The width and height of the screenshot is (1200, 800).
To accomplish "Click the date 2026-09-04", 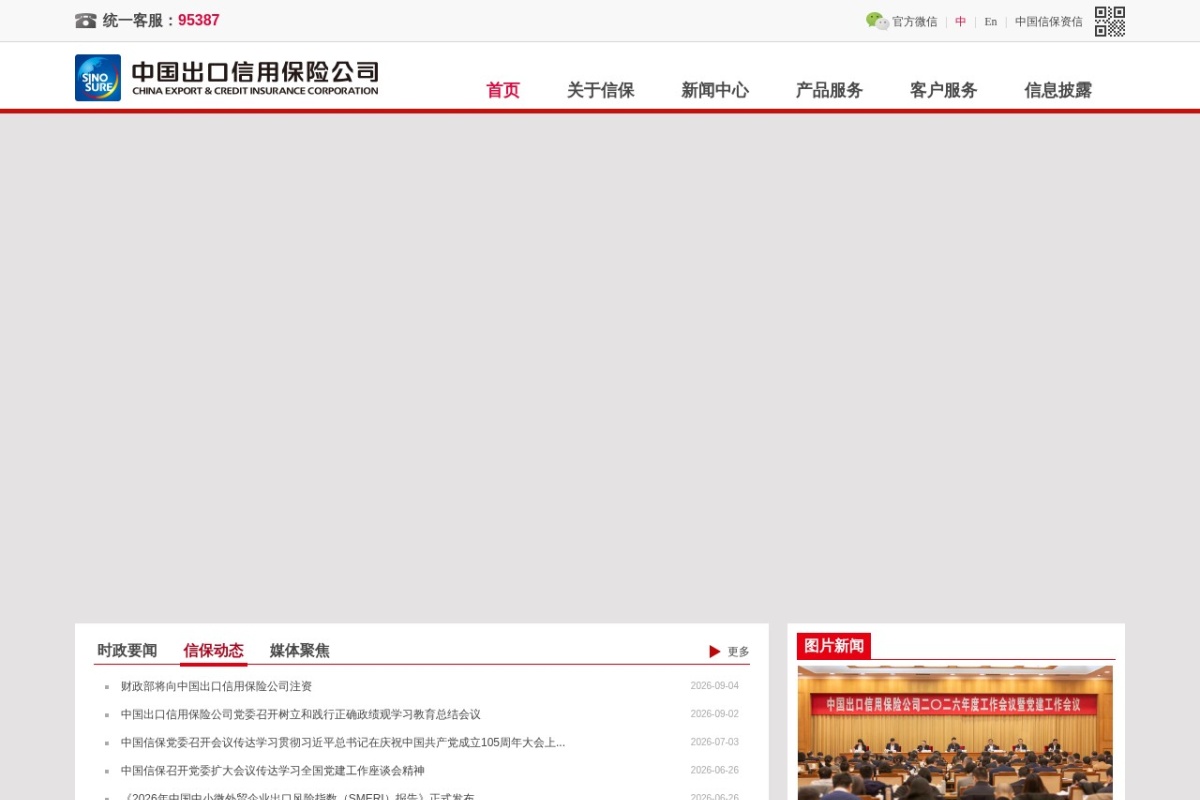I will coord(715,686).
